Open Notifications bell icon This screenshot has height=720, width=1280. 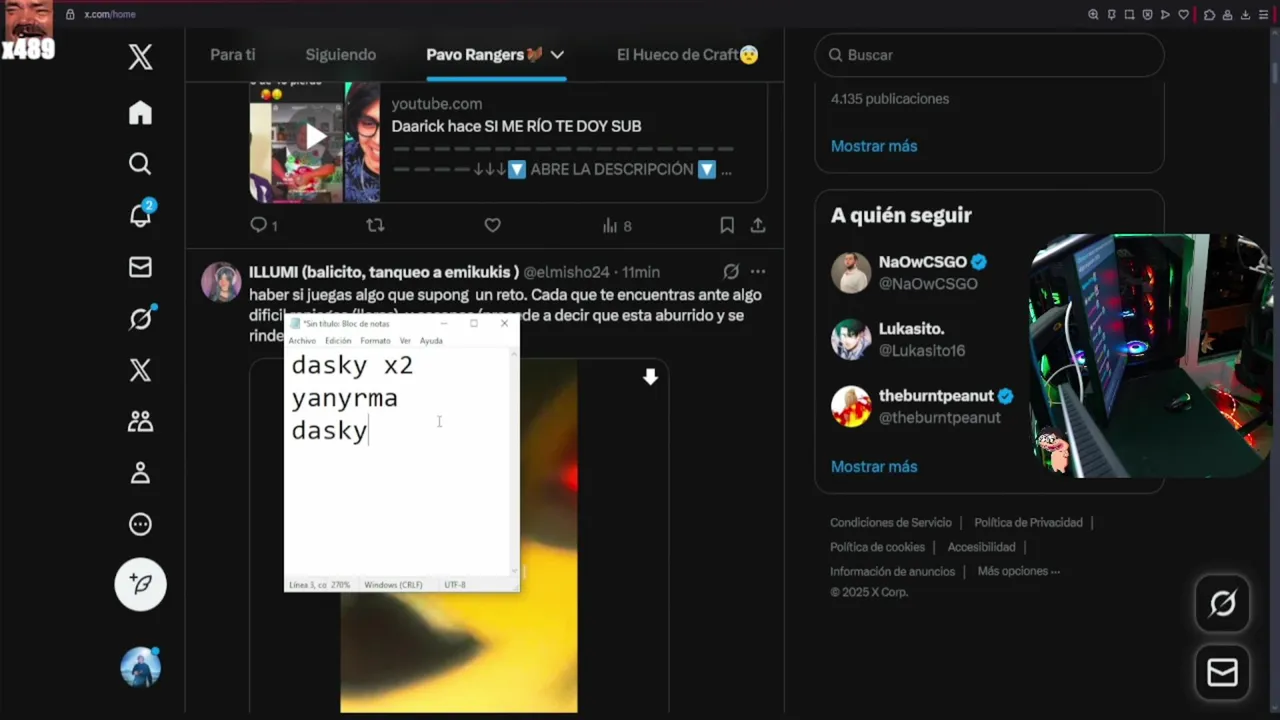[140, 214]
